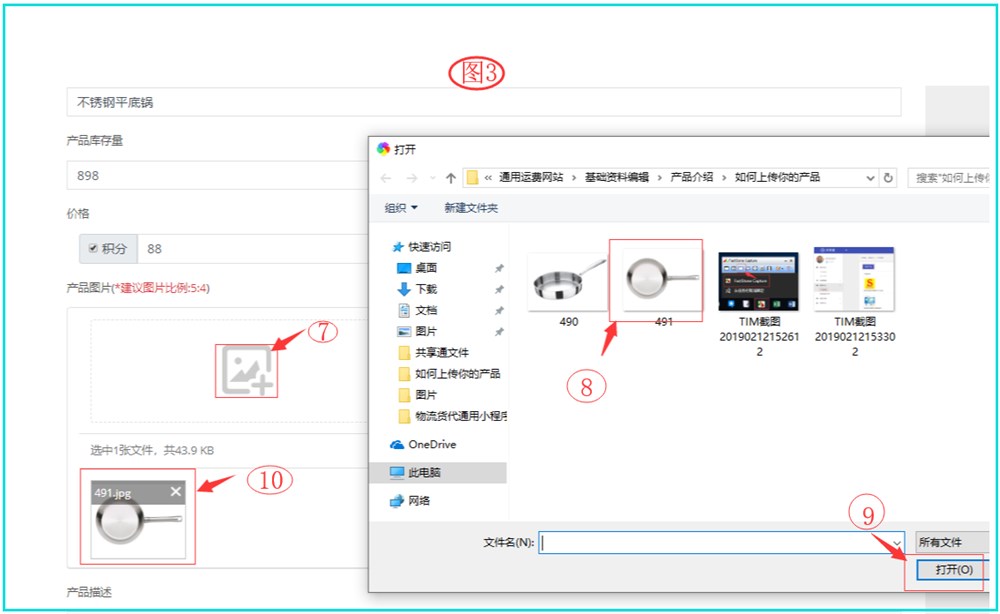This screenshot has height=614, width=1000.
Task: Open the 所有文件 file type dropdown
Action: pyautogui.click(x=950, y=542)
